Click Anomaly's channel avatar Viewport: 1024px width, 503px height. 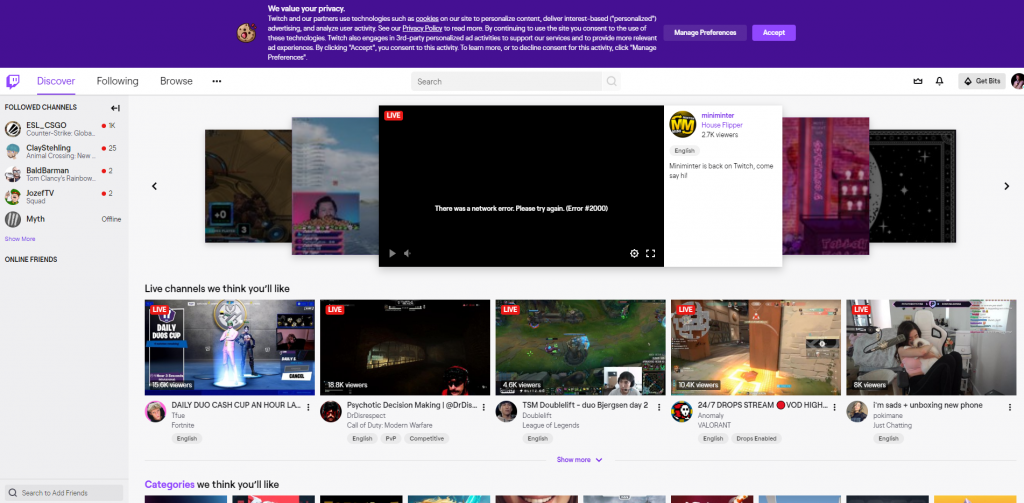[x=681, y=412]
